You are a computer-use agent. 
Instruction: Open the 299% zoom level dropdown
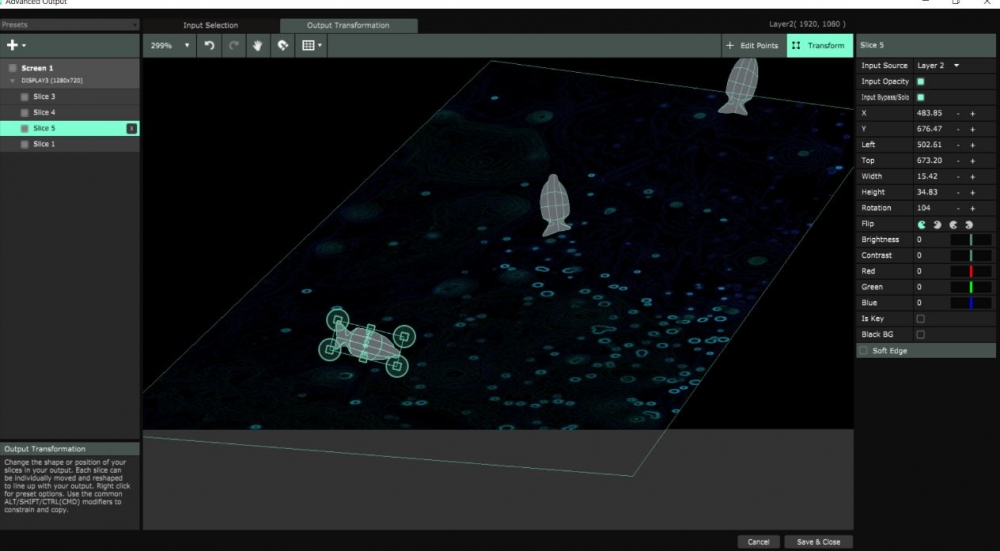169,46
